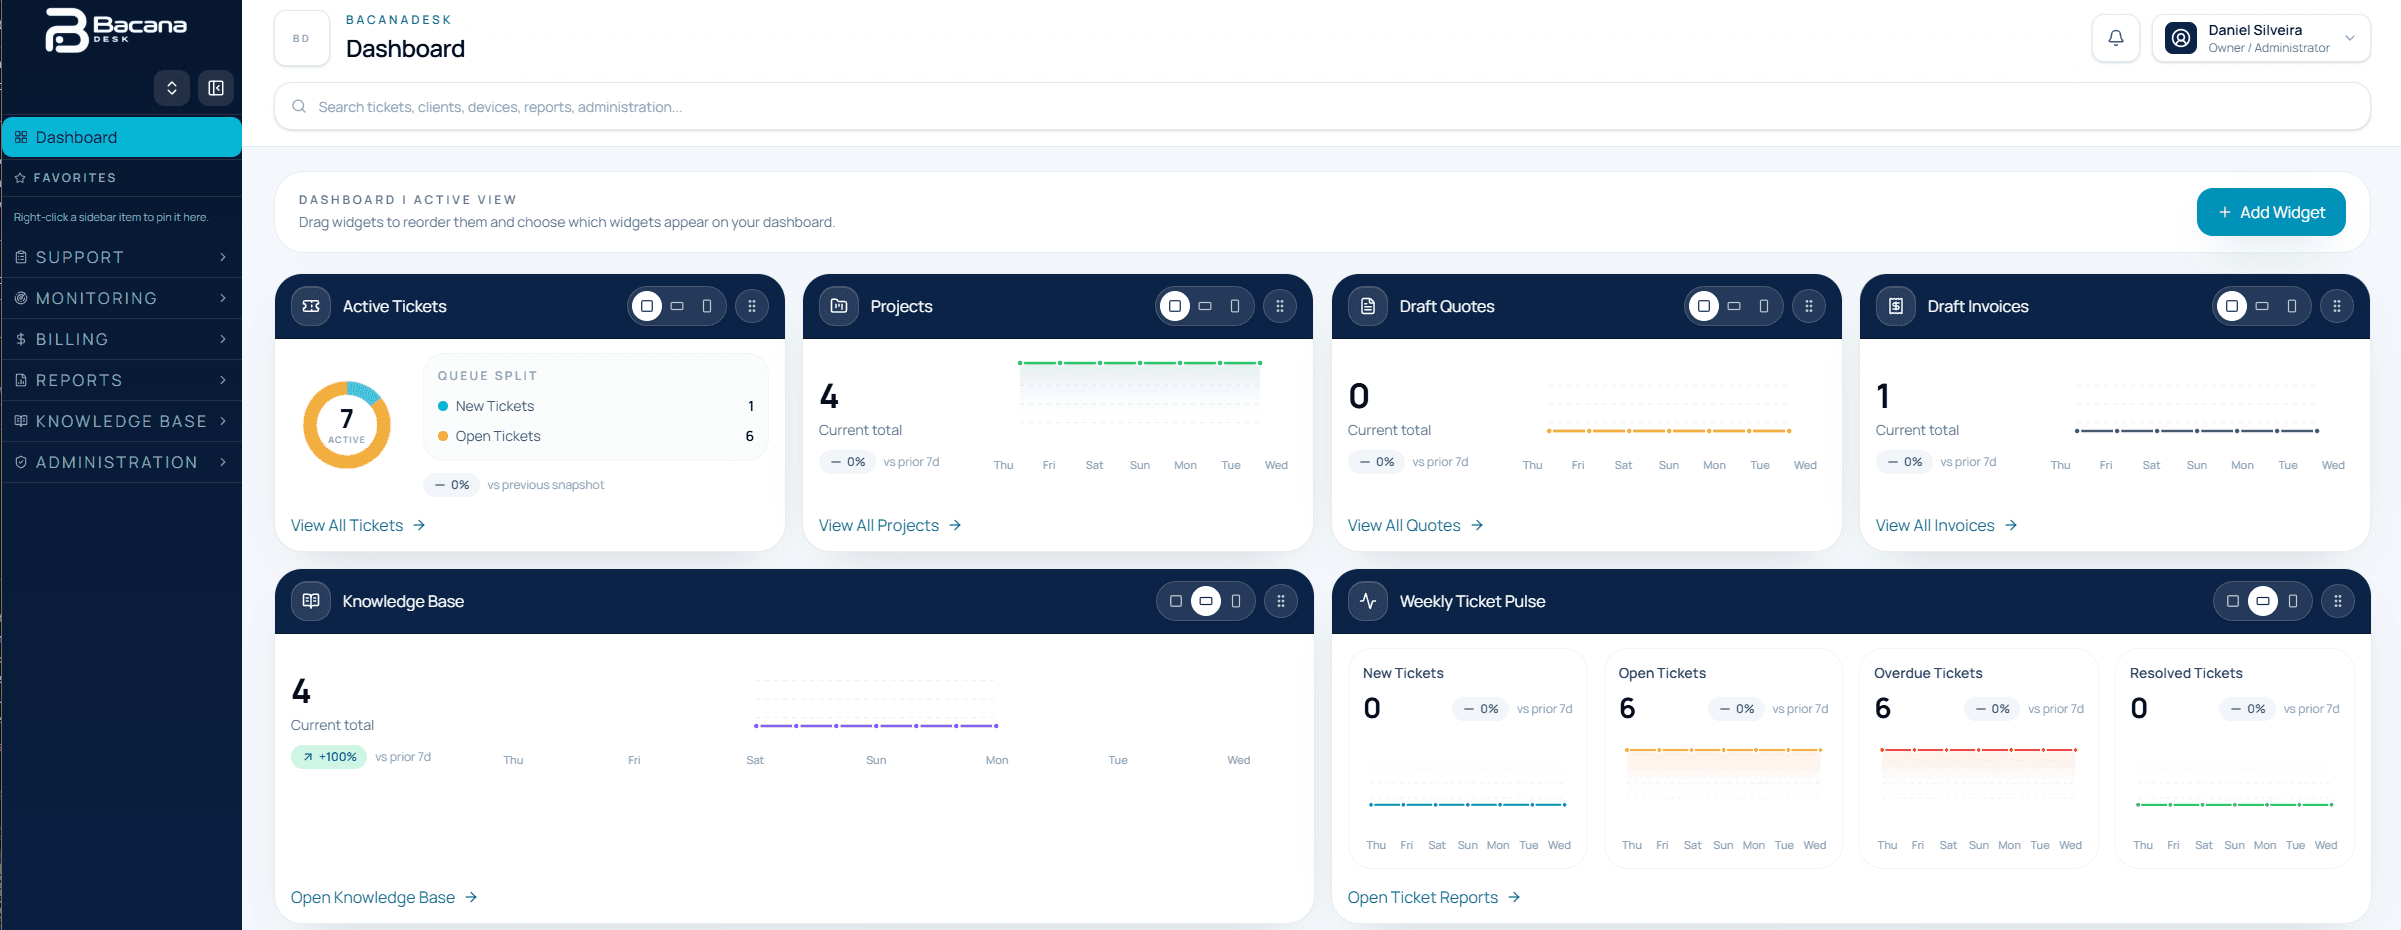This screenshot has height=930, width=2401.
Task: Click the 7 active tickets donut chart
Action: pyautogui.click(x=347, y=424)
